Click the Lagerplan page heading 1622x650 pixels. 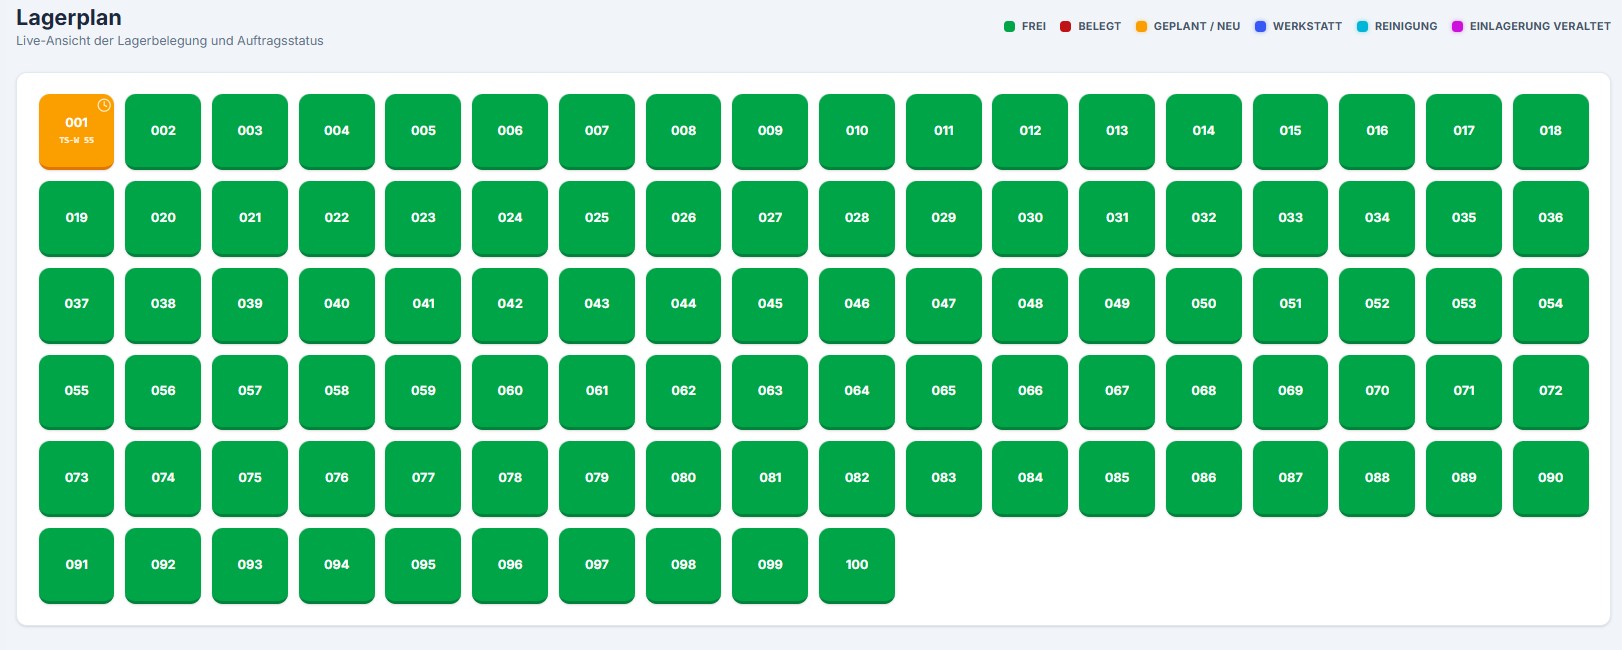[69, 18]
